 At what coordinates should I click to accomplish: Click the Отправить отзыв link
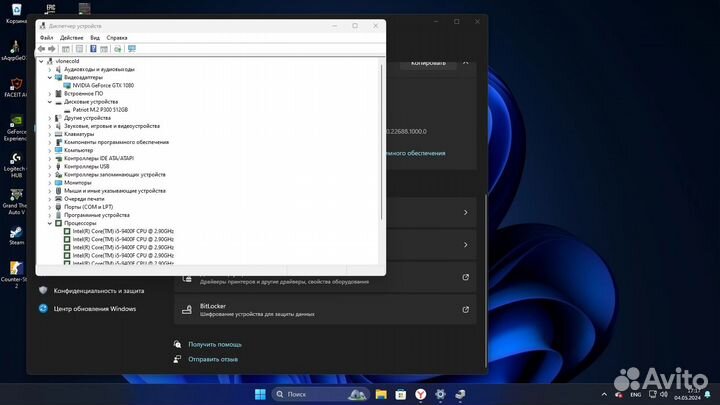click(x=213, y=360)
